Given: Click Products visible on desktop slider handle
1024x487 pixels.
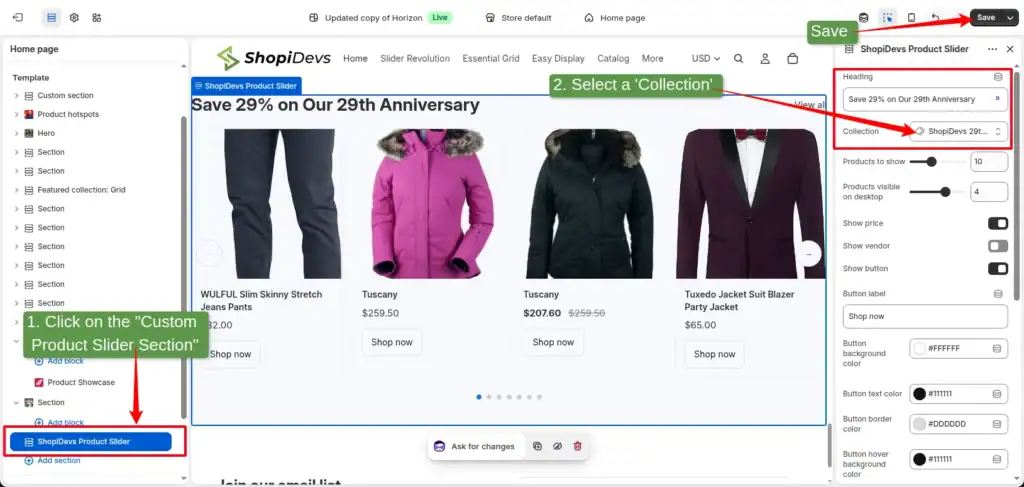Looking at the screenshot, I should (945, 192).
